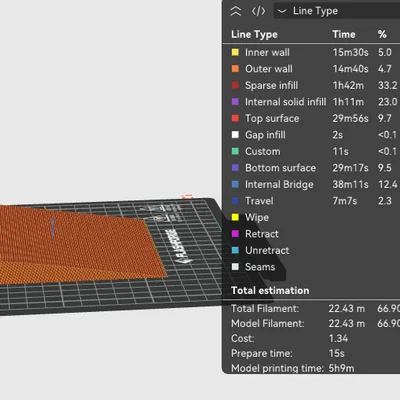Select the Retract row label

262,234
